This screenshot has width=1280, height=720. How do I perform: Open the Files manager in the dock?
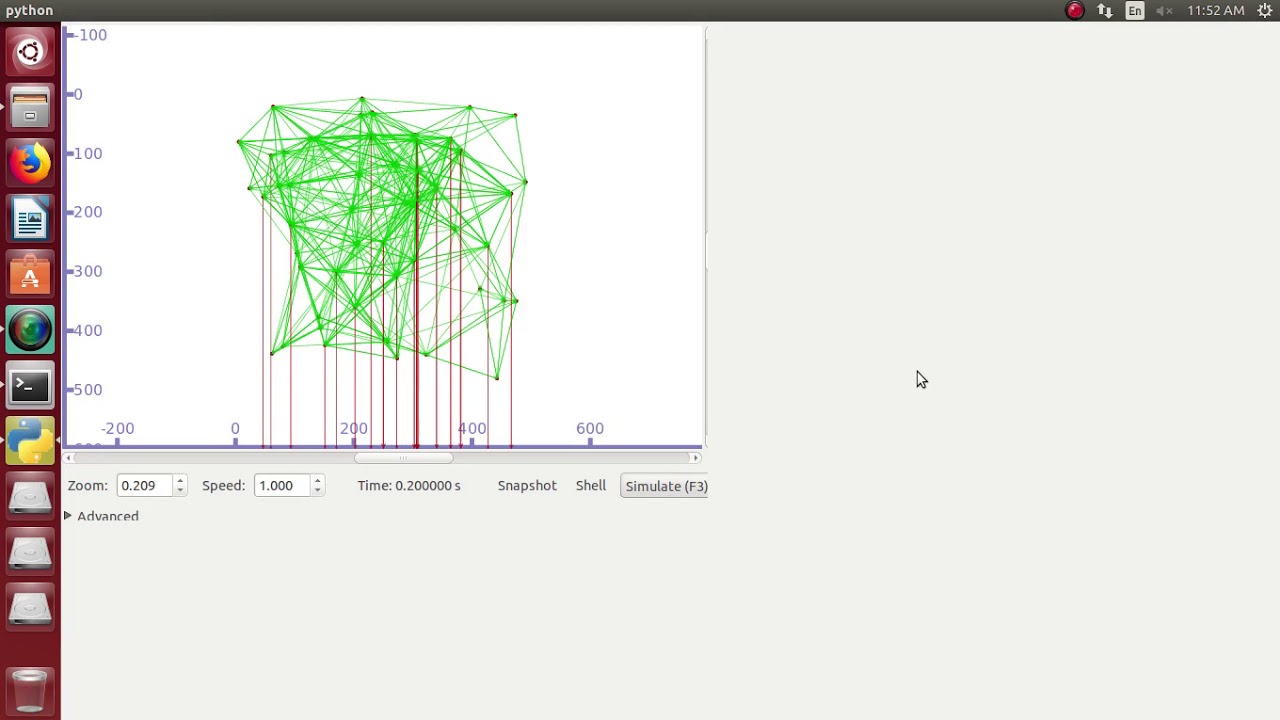(30, 107)
